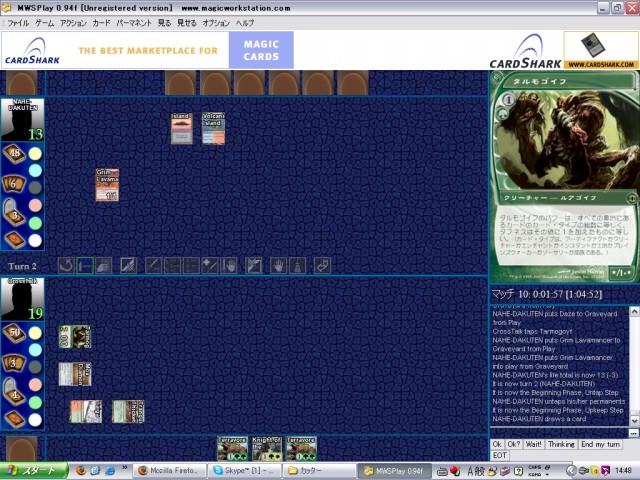640x480 pixels.
Task: Click CrossTalk's player avatar with life 19
Action: (x=22, y=299)
